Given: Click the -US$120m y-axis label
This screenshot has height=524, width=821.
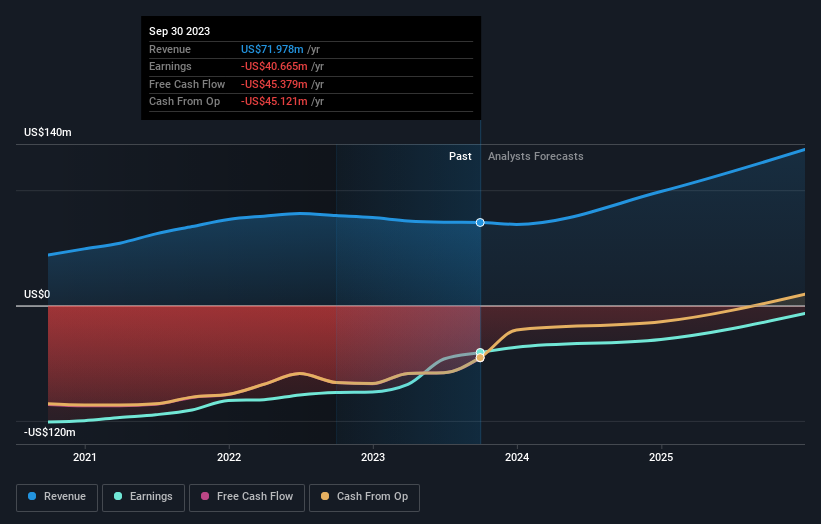Looking at the screenshot, I should coord(50,432).
